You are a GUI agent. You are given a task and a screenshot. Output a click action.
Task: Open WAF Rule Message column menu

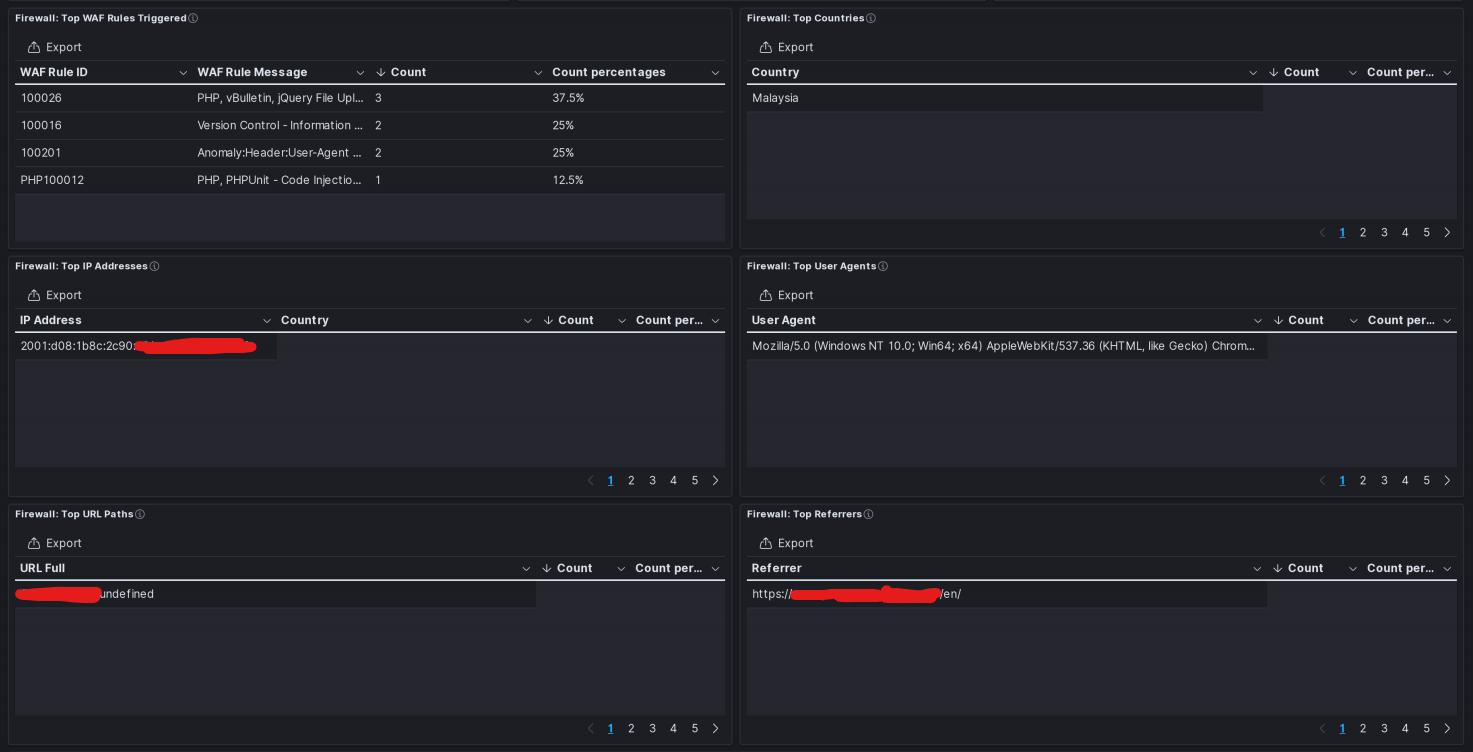click(x=360, y=73)
